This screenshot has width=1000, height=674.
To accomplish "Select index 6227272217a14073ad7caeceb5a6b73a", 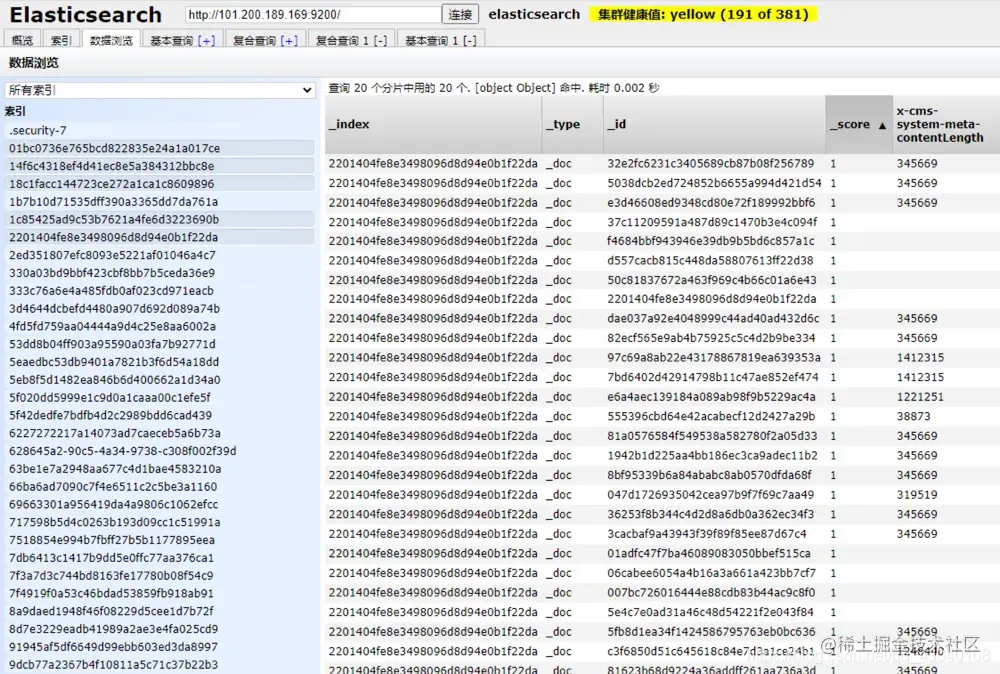I will point(159,434).
